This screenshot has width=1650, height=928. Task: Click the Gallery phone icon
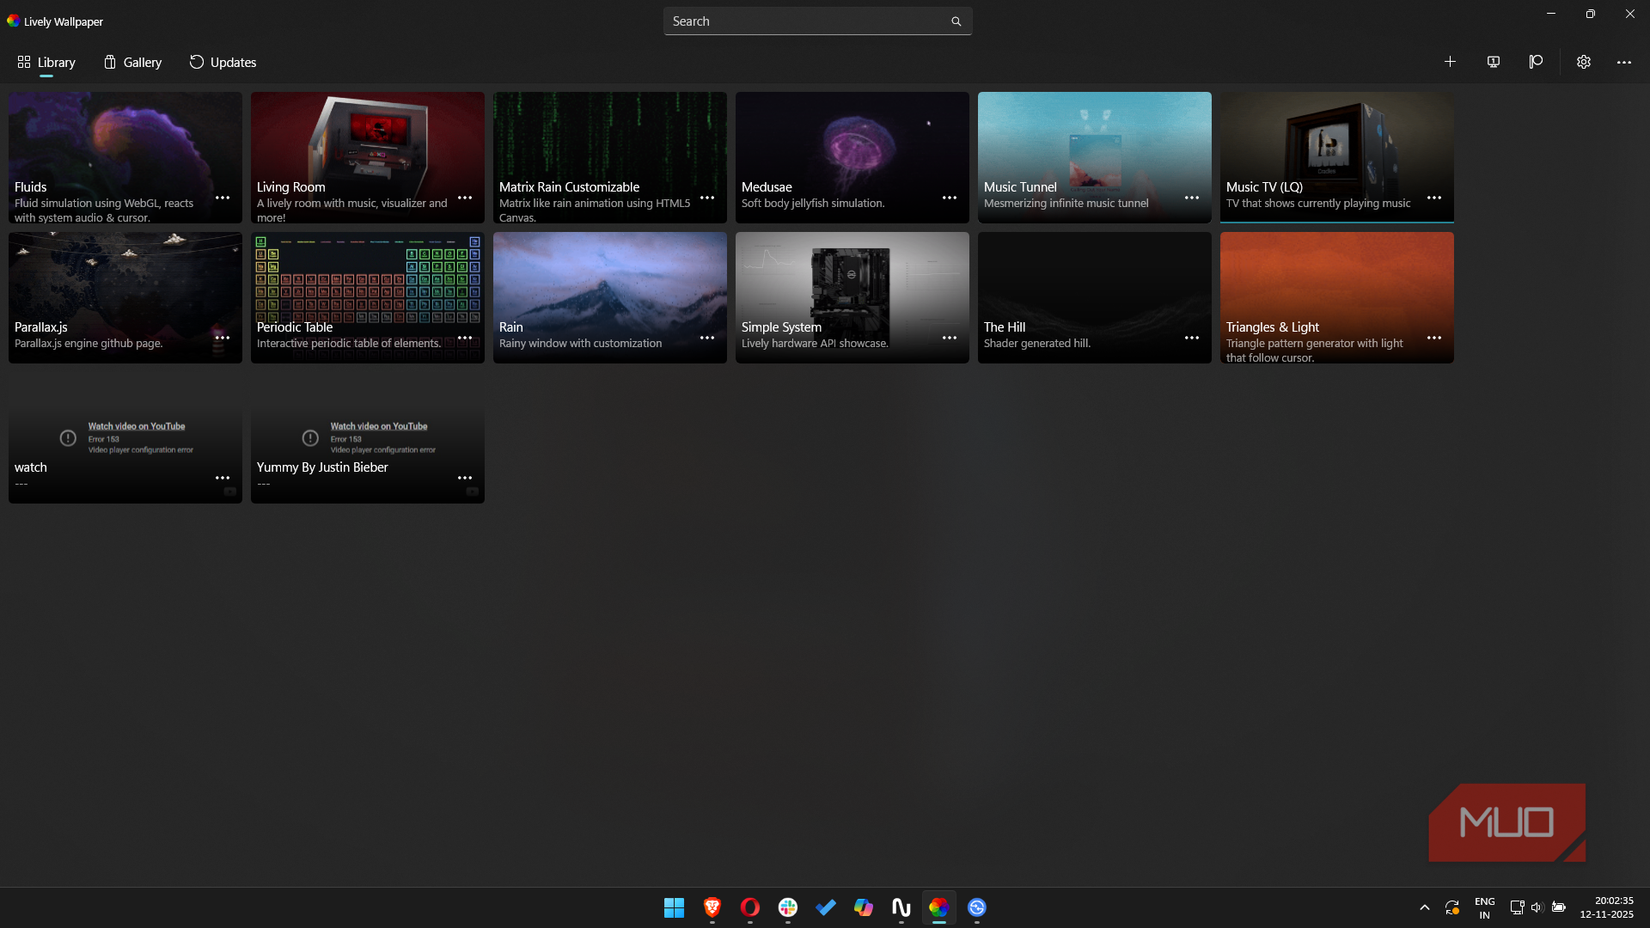110,61
